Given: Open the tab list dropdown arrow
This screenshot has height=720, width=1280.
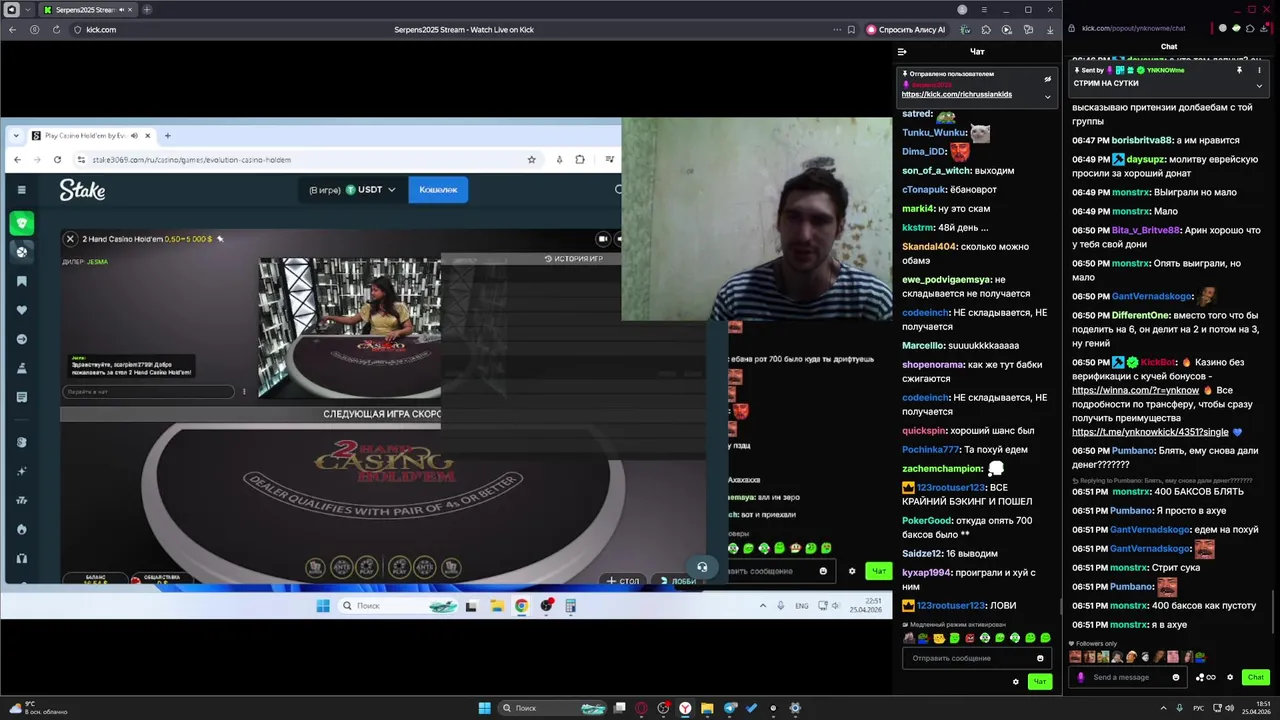Looking at the screenshot, I should click(27, 9).
